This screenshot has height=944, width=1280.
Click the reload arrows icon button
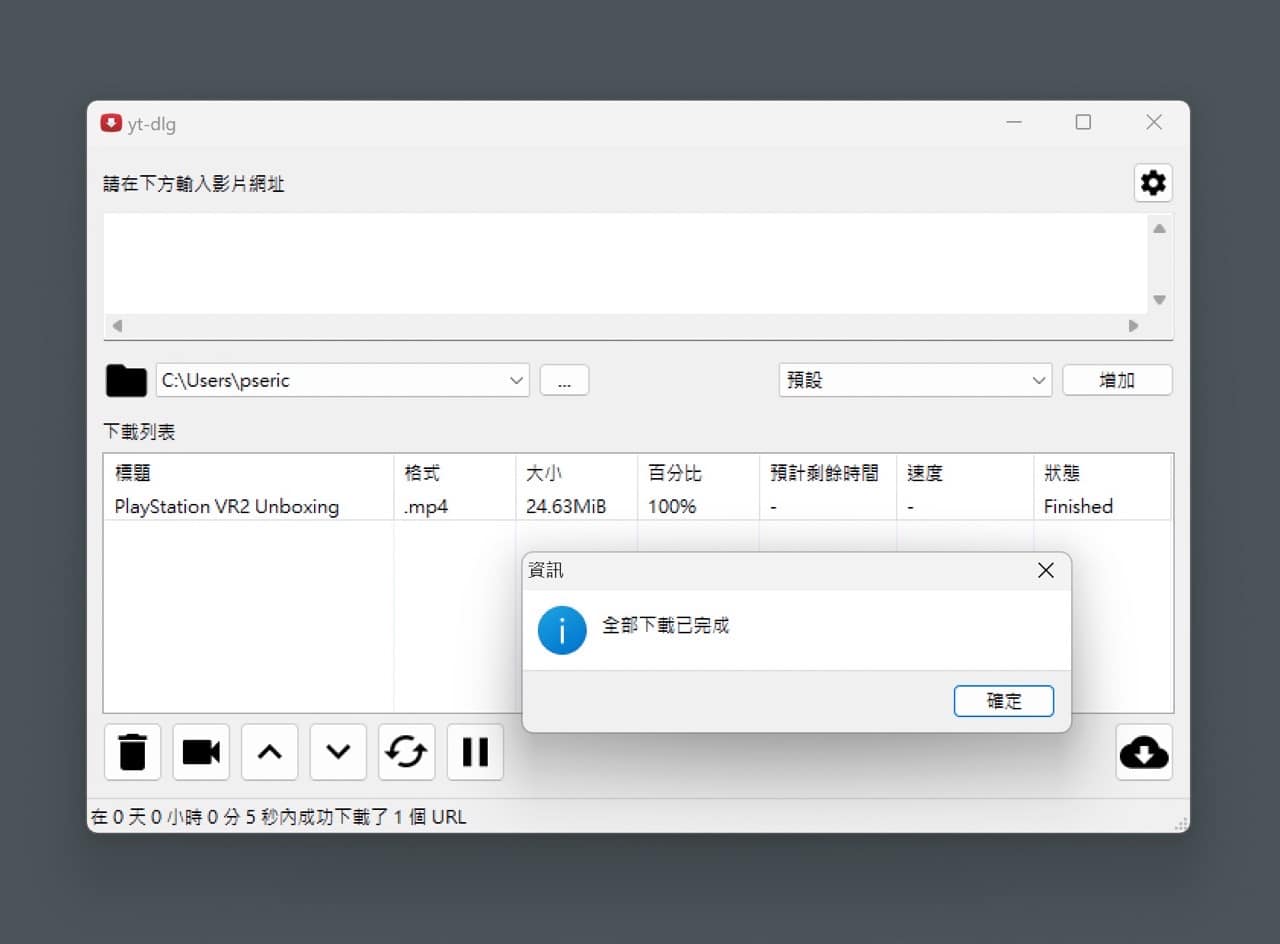406,752
